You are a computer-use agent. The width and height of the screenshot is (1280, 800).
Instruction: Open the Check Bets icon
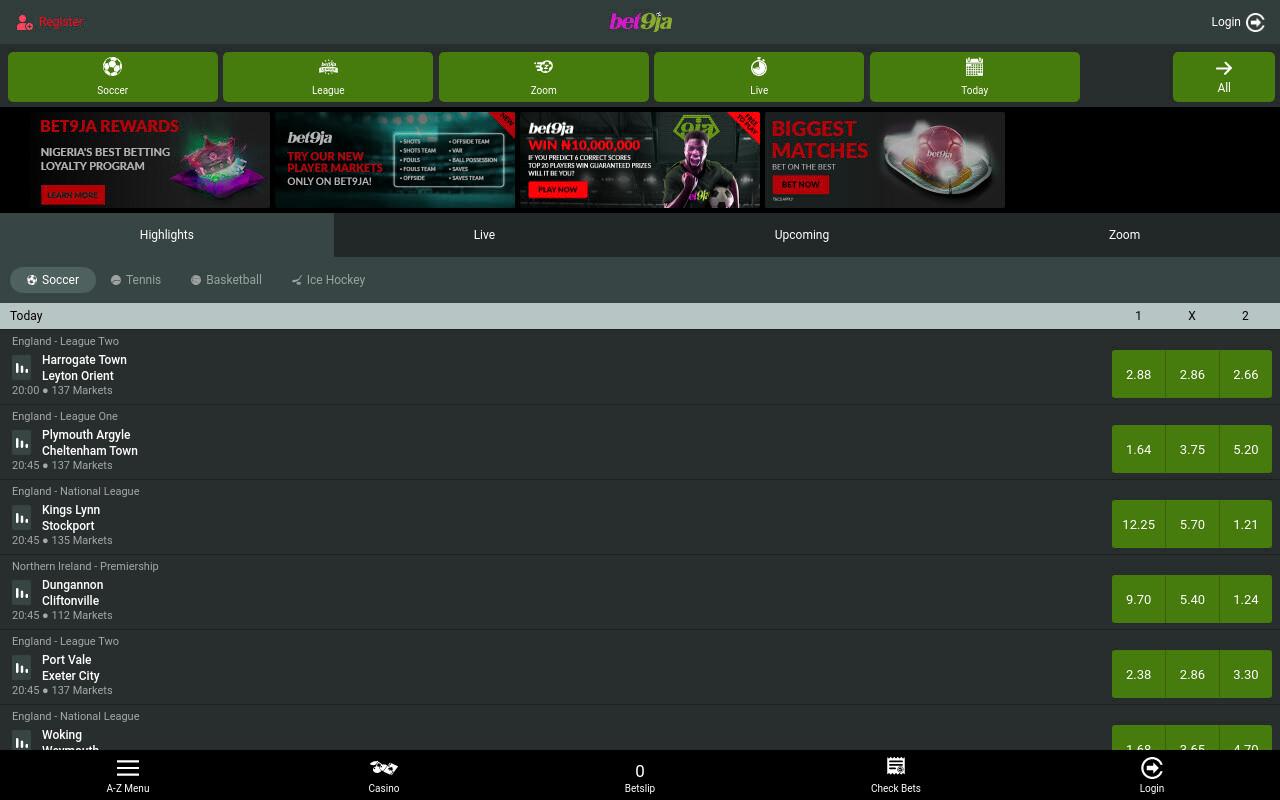coord(896,767)
